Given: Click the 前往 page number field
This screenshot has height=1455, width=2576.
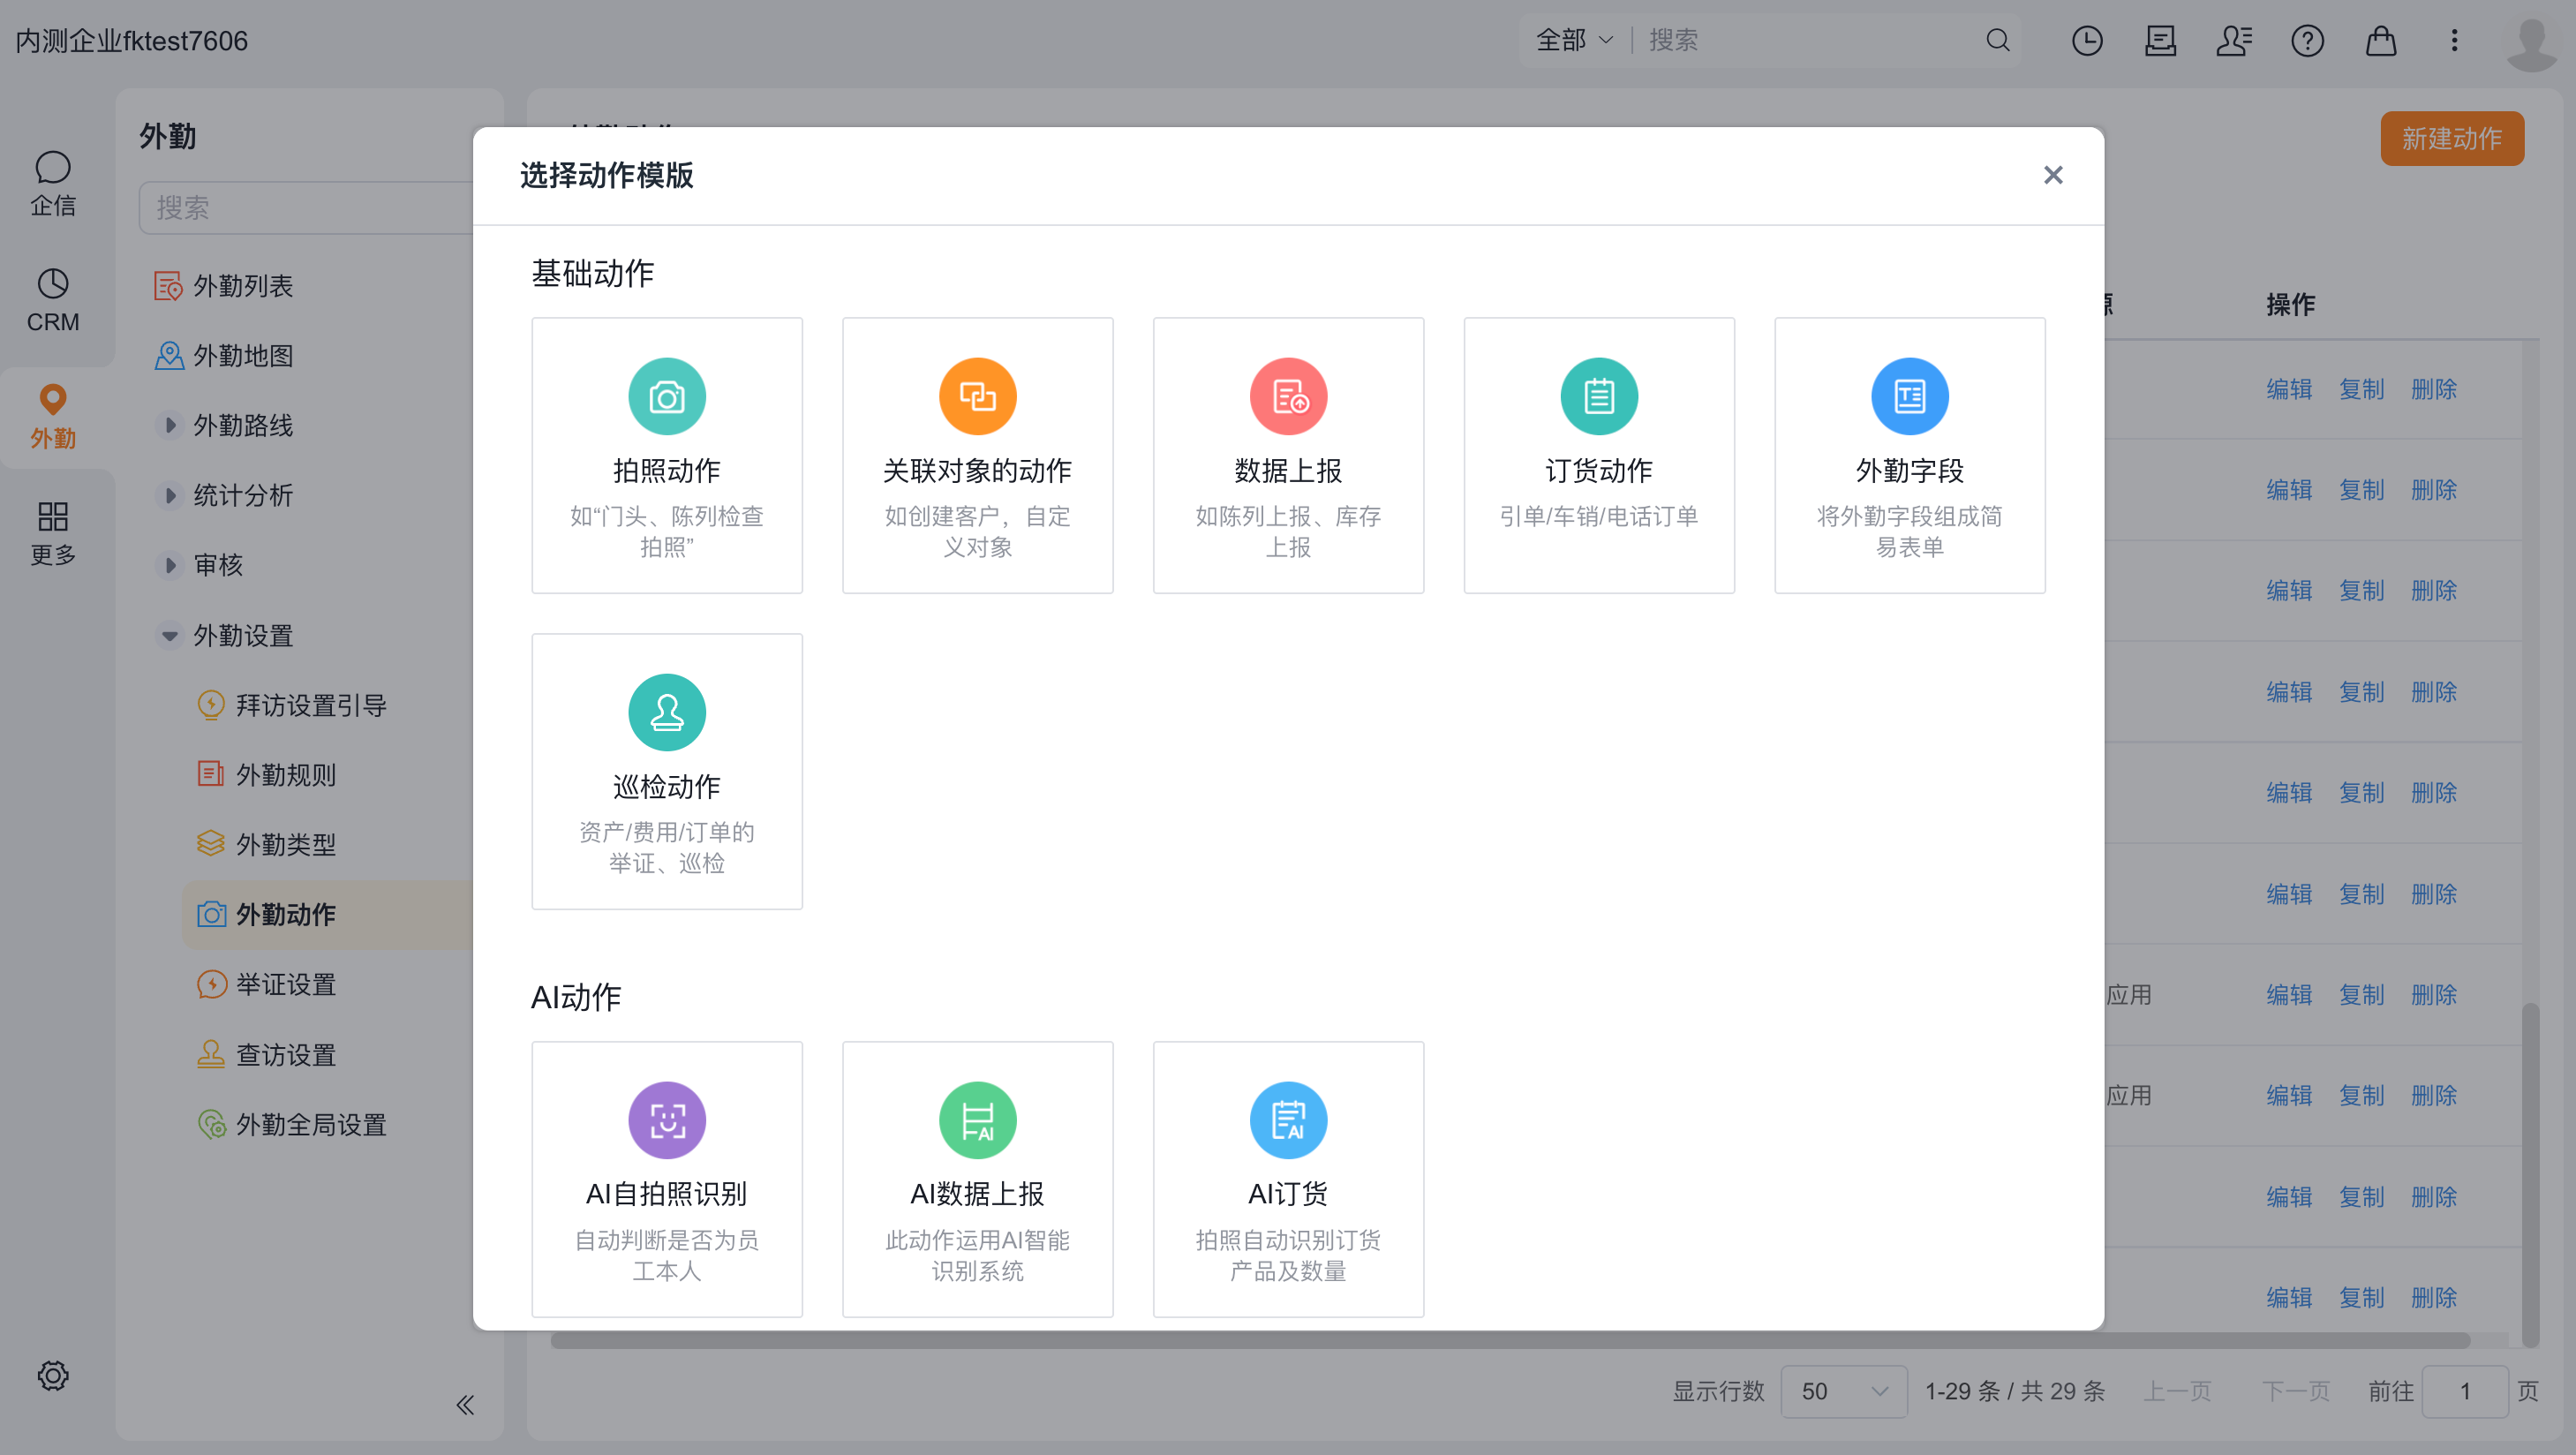Looking at the screenshot, I should click(2465, 1391).
